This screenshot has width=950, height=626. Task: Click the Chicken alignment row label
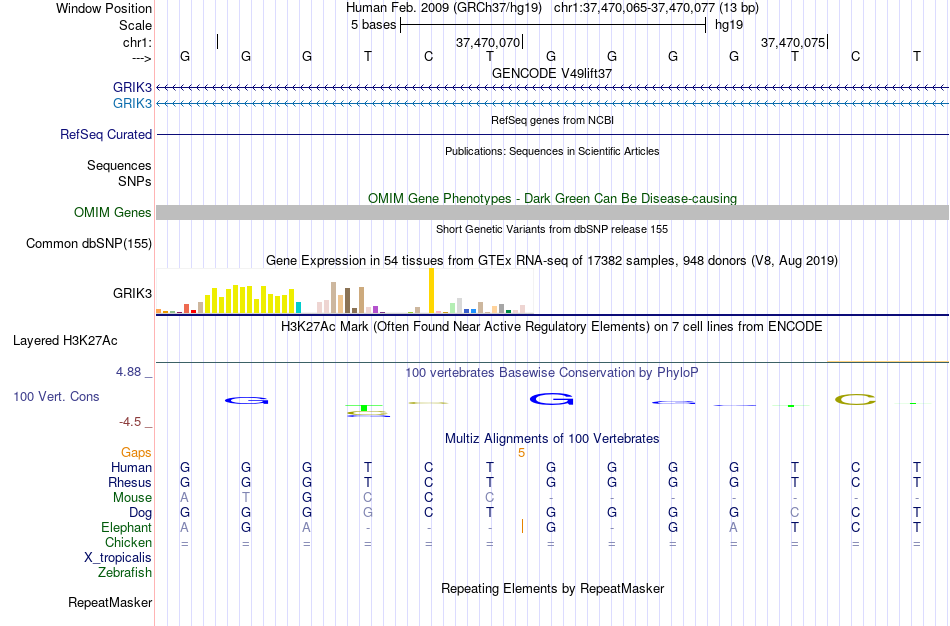[x=128, y=542]
